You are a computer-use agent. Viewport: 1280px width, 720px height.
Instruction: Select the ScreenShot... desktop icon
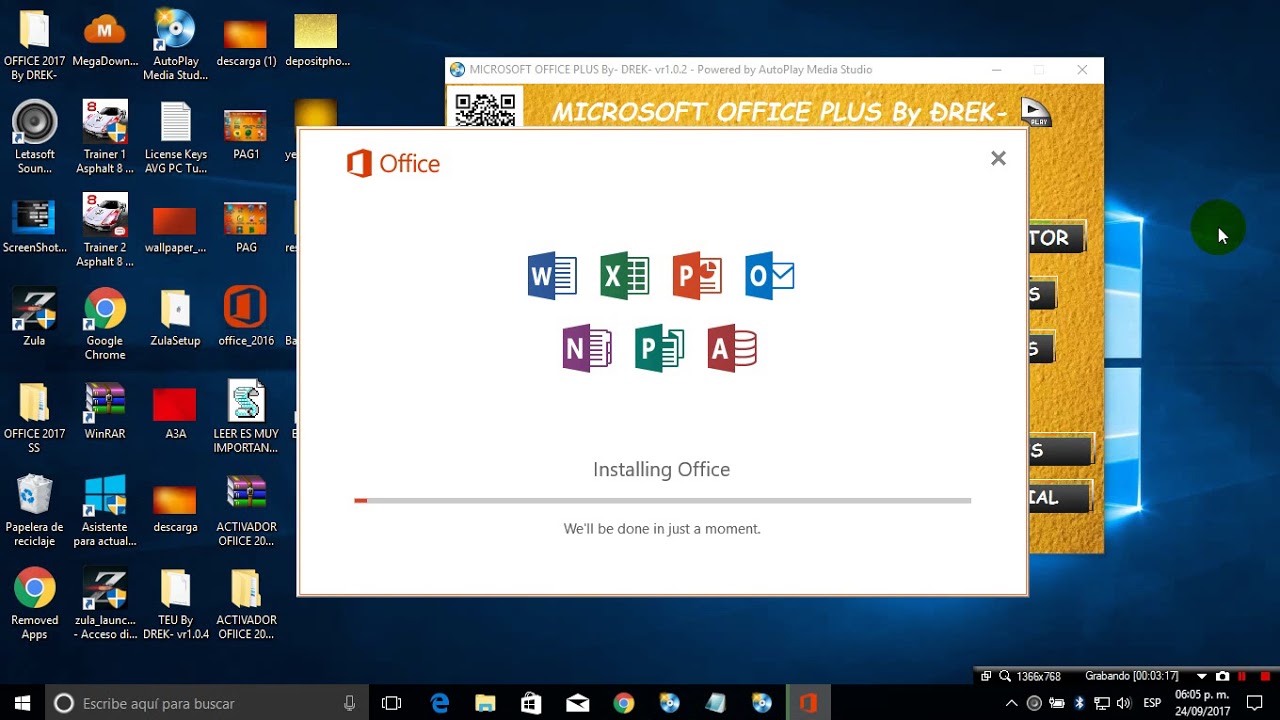click(34, 226)
